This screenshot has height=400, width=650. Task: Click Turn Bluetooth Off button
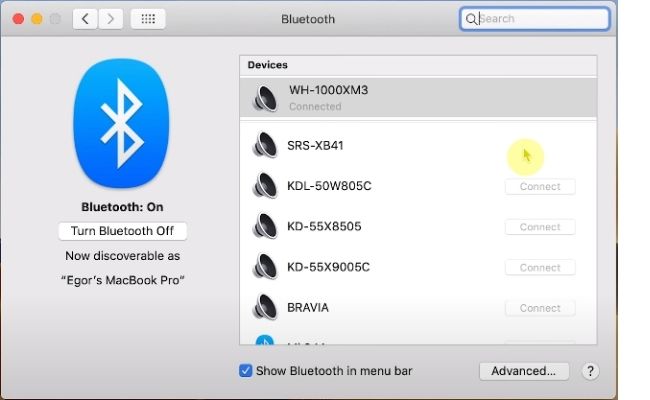click(122, 231)
